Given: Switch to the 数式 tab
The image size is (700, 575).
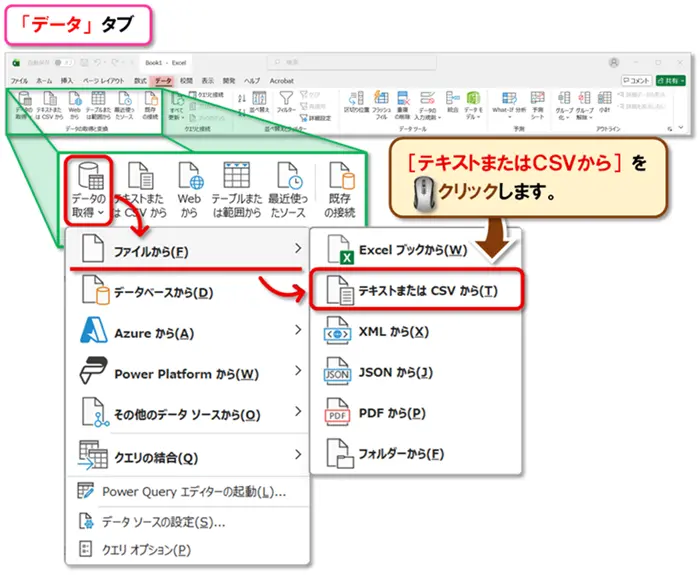Looking at the screenshot, I should click(140, 81).
